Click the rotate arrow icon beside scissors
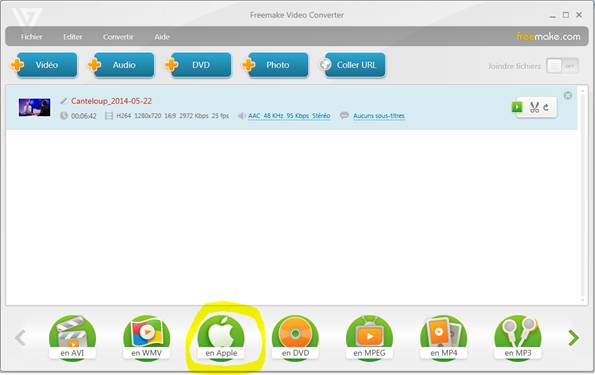The height and width of the screenshot is (375, 595). [546, 107]
